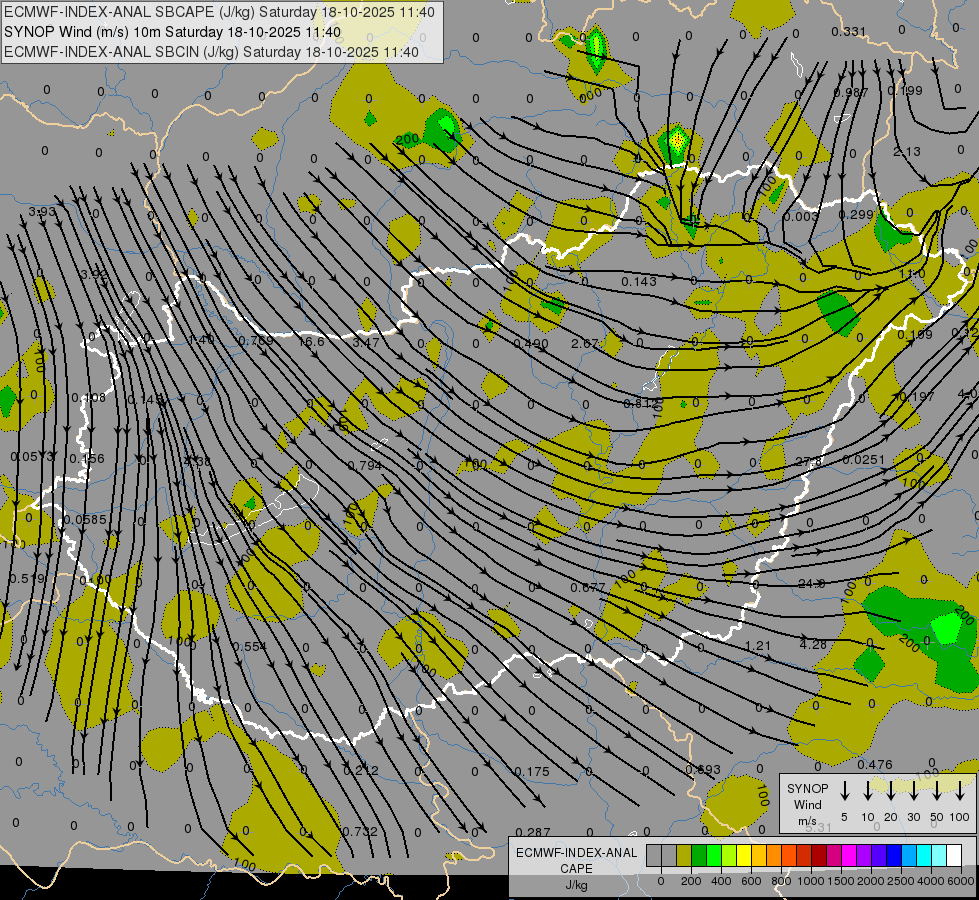Click the 0.490 value on the map
The height and width of the screenshot is (900, 979).
pyautogui.click(x=531, y=344)
